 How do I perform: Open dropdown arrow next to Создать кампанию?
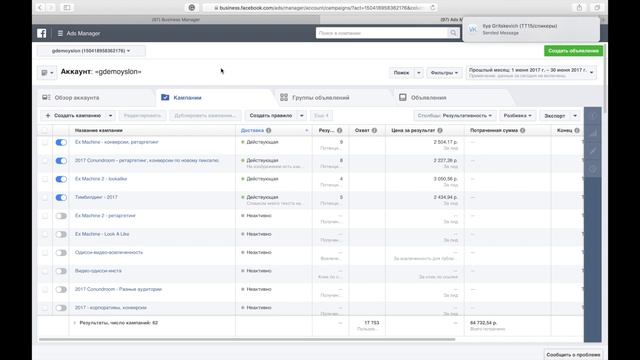click(x=110, y=116)
